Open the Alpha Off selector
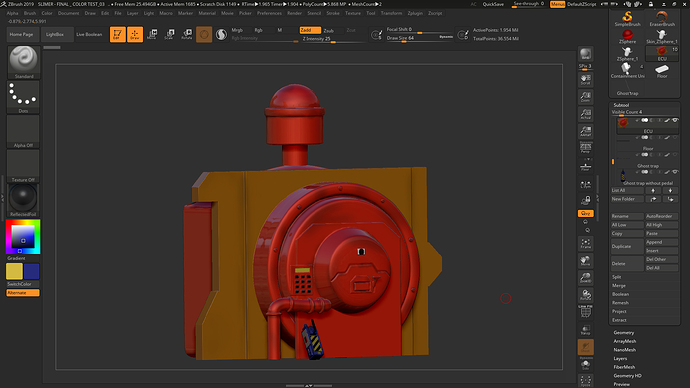The image size is (690, 388). pyautogui.click(x=23, y=131)
